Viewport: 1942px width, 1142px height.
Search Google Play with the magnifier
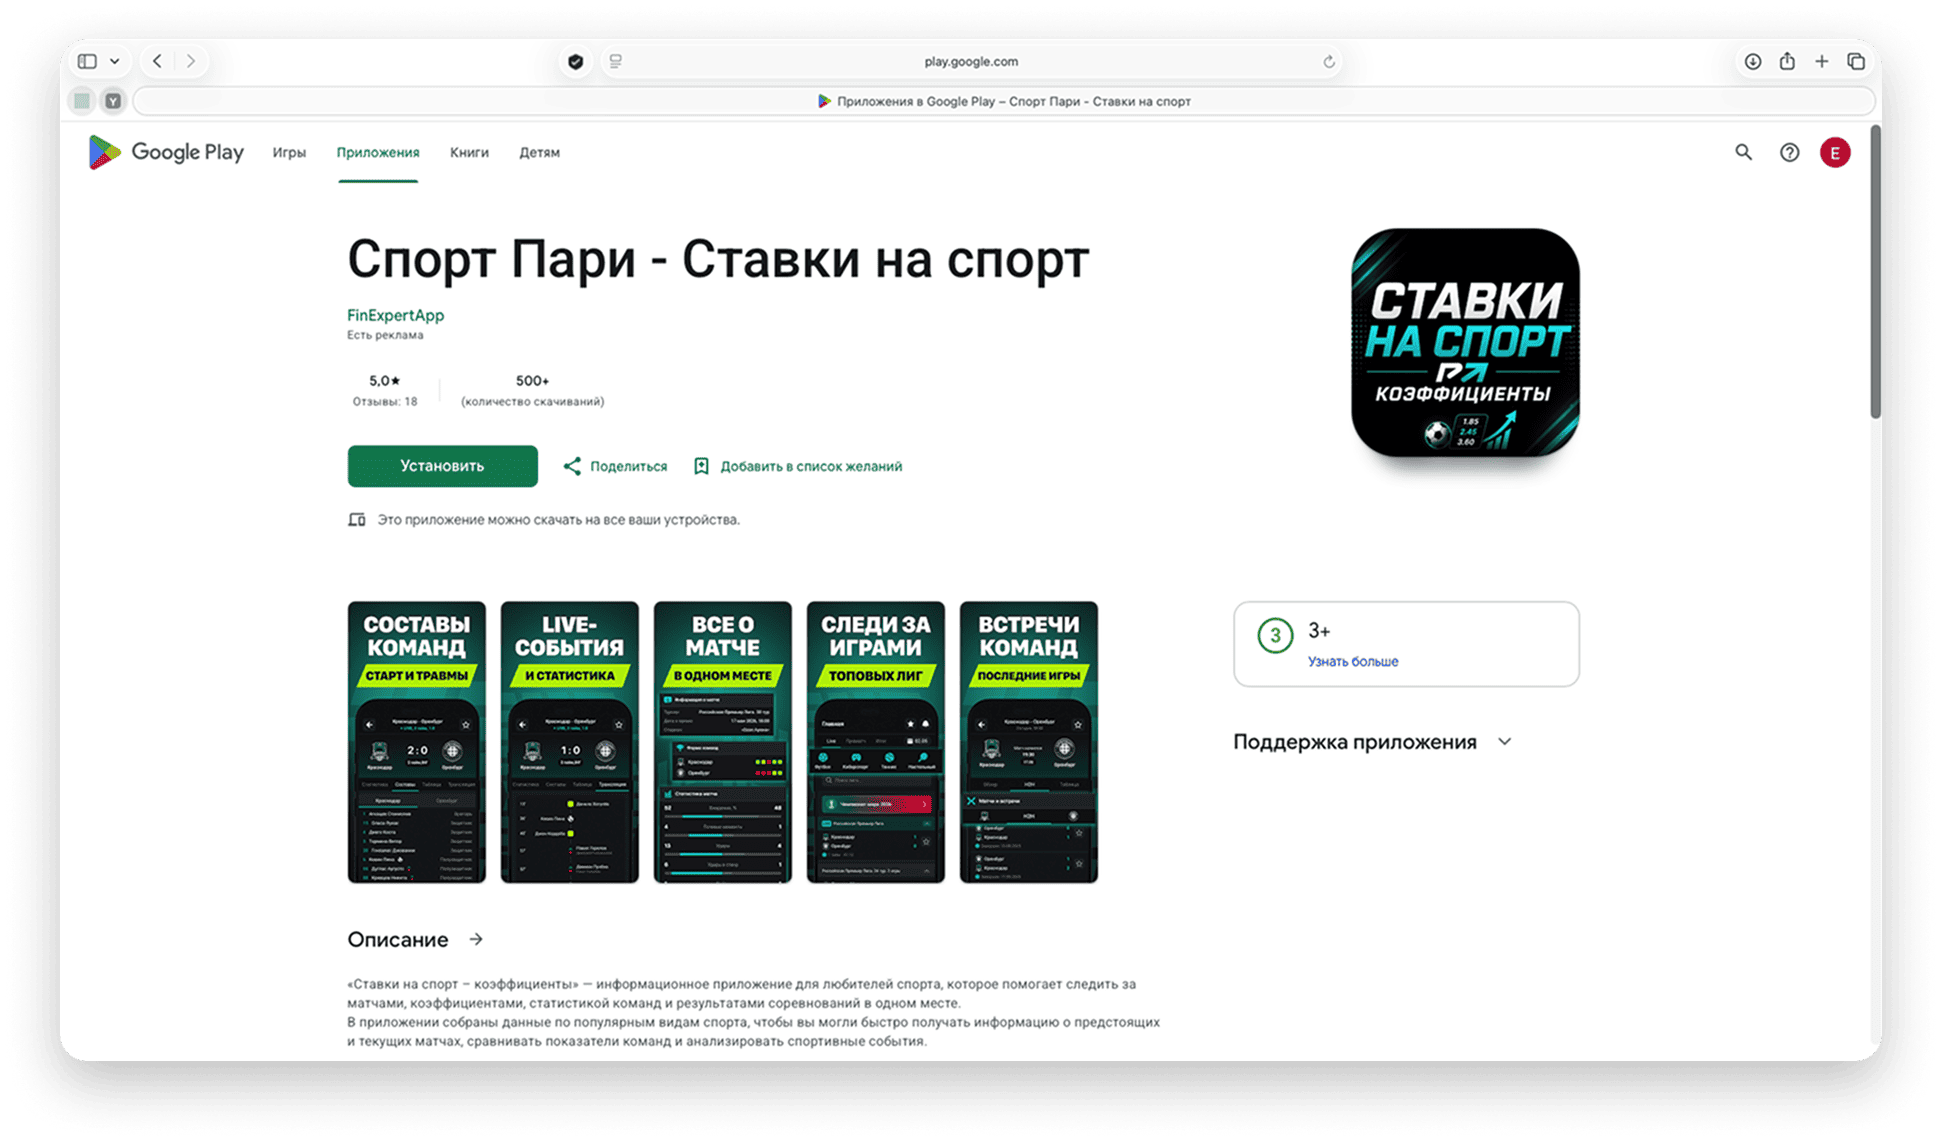pyautogui.click(x=1743, y=152)
